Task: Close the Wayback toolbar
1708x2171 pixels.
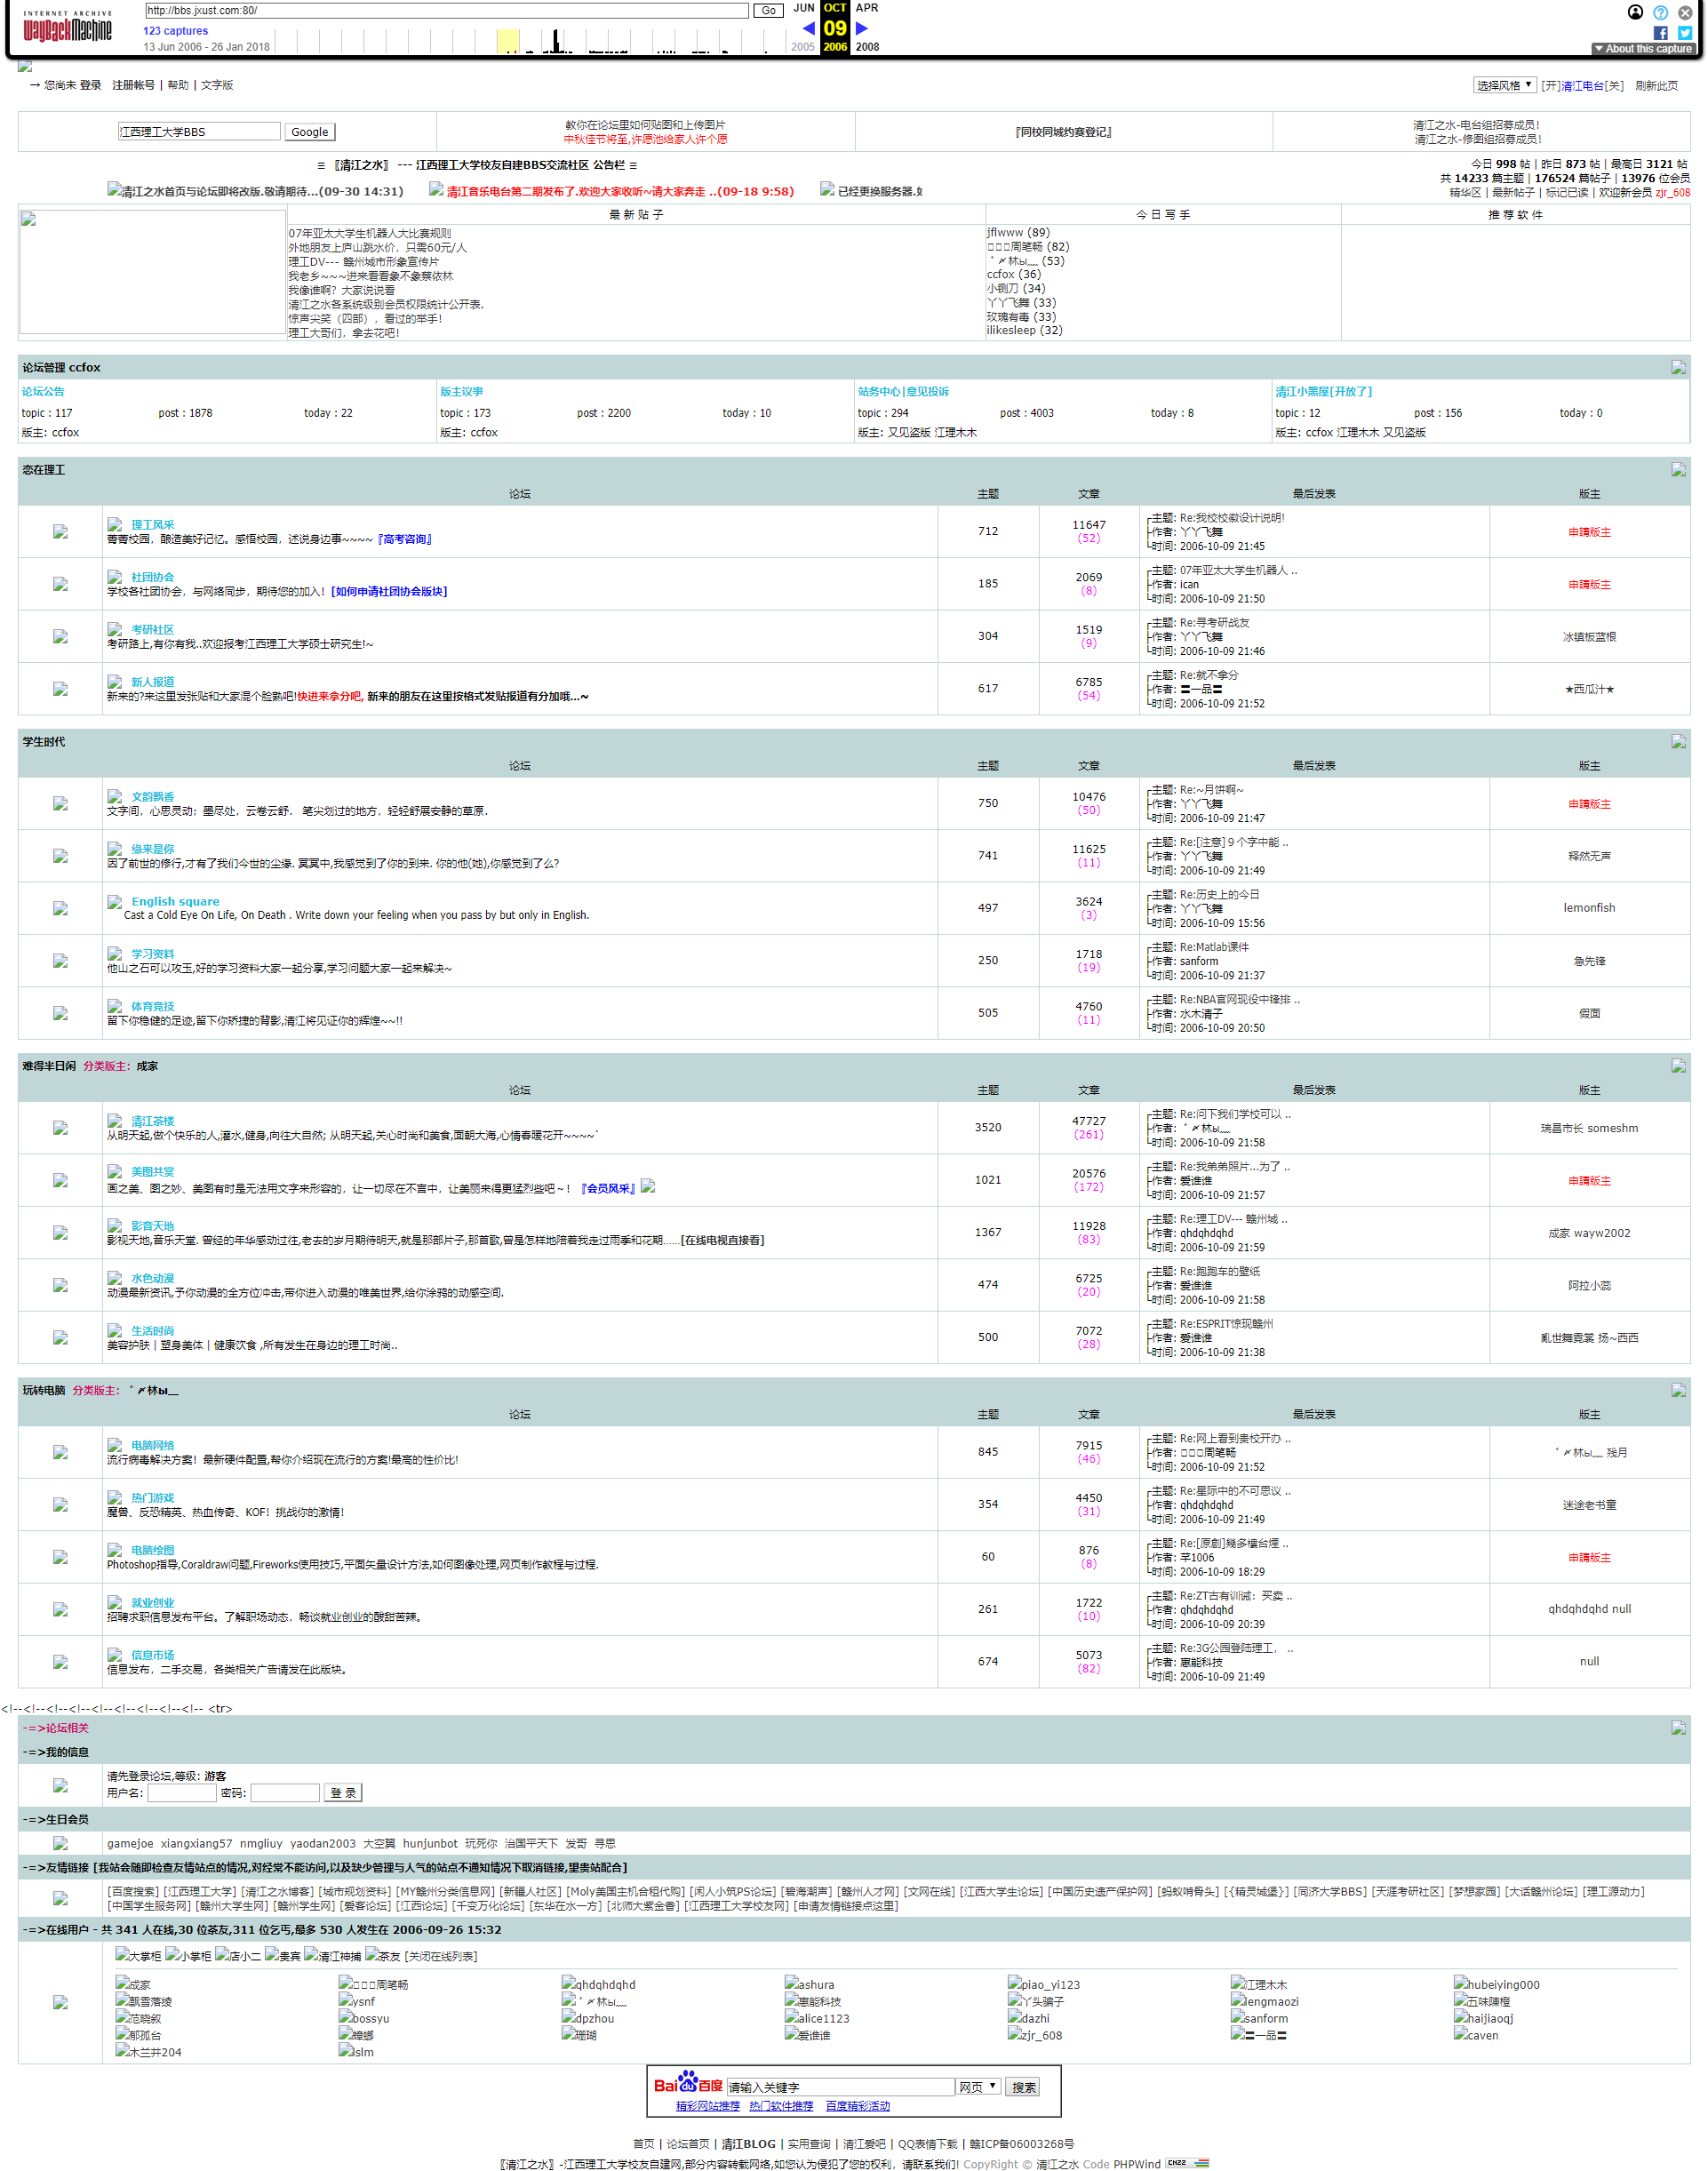Action: (x=1685, y=12)
